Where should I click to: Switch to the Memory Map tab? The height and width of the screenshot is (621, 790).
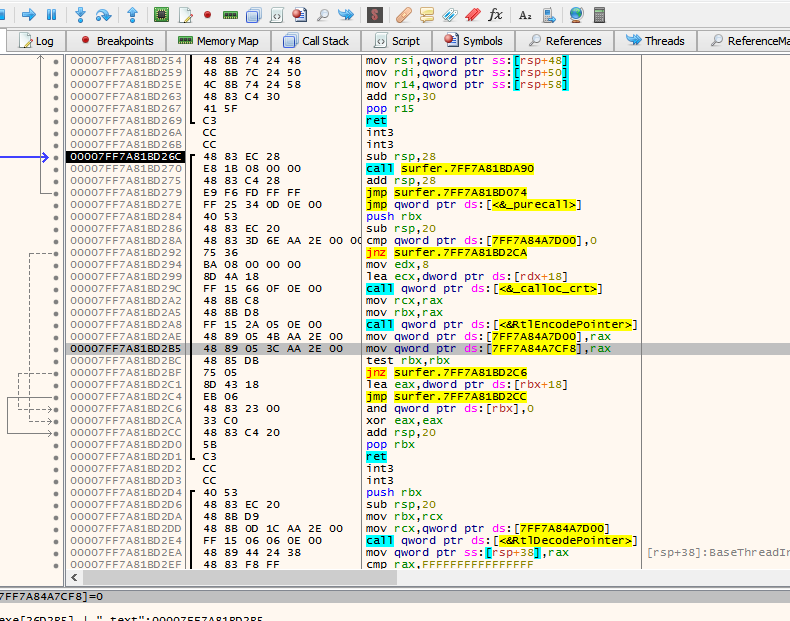point(218,41)
